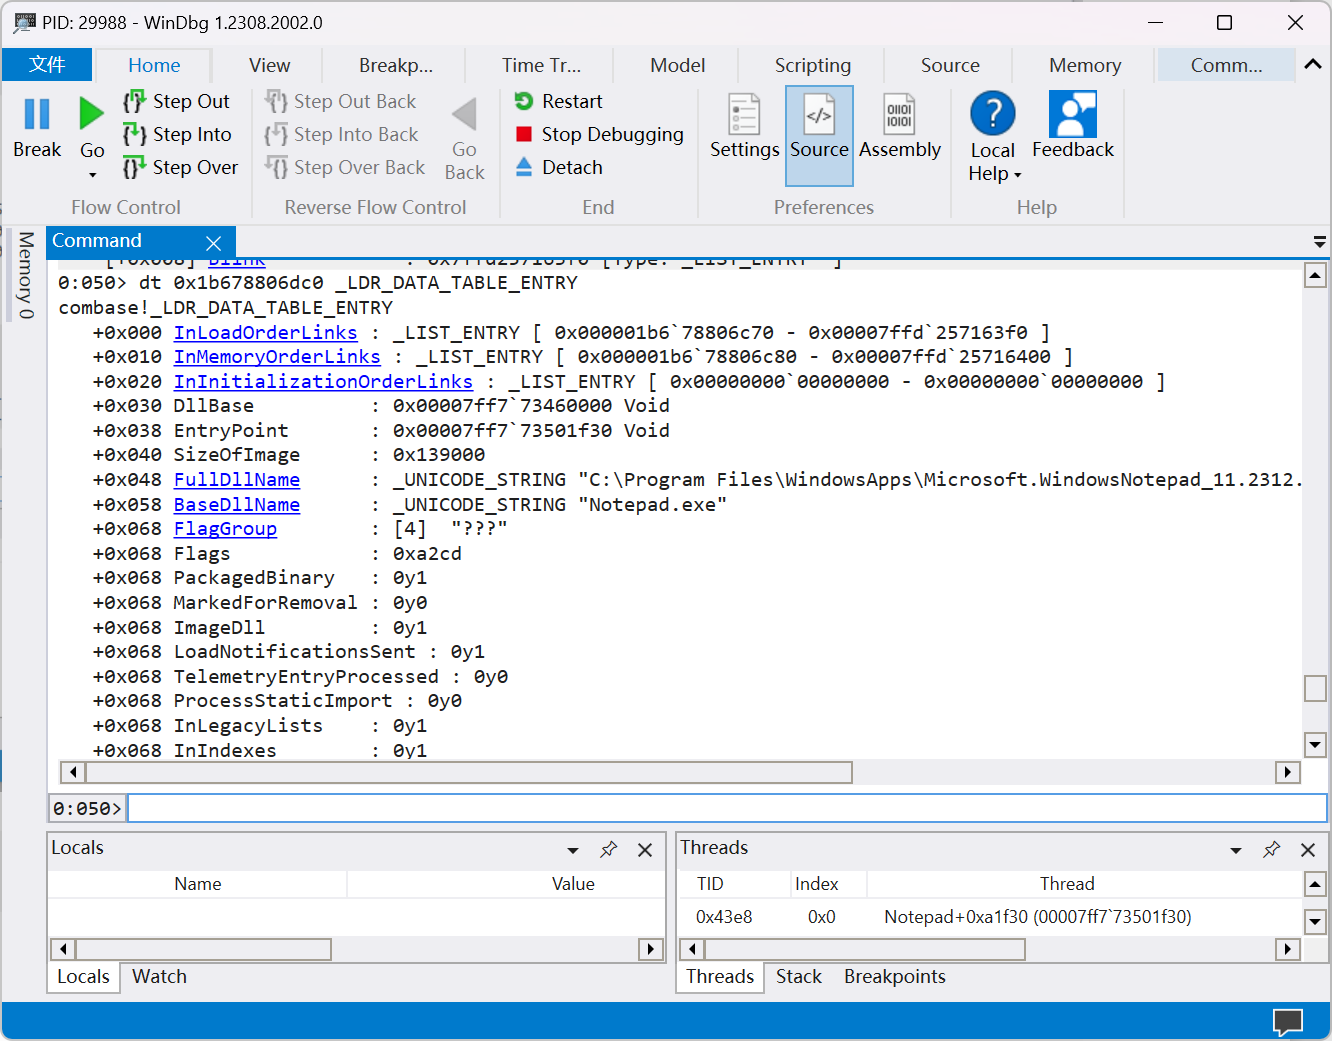Click the Step Out Back icon

[276, 101]
